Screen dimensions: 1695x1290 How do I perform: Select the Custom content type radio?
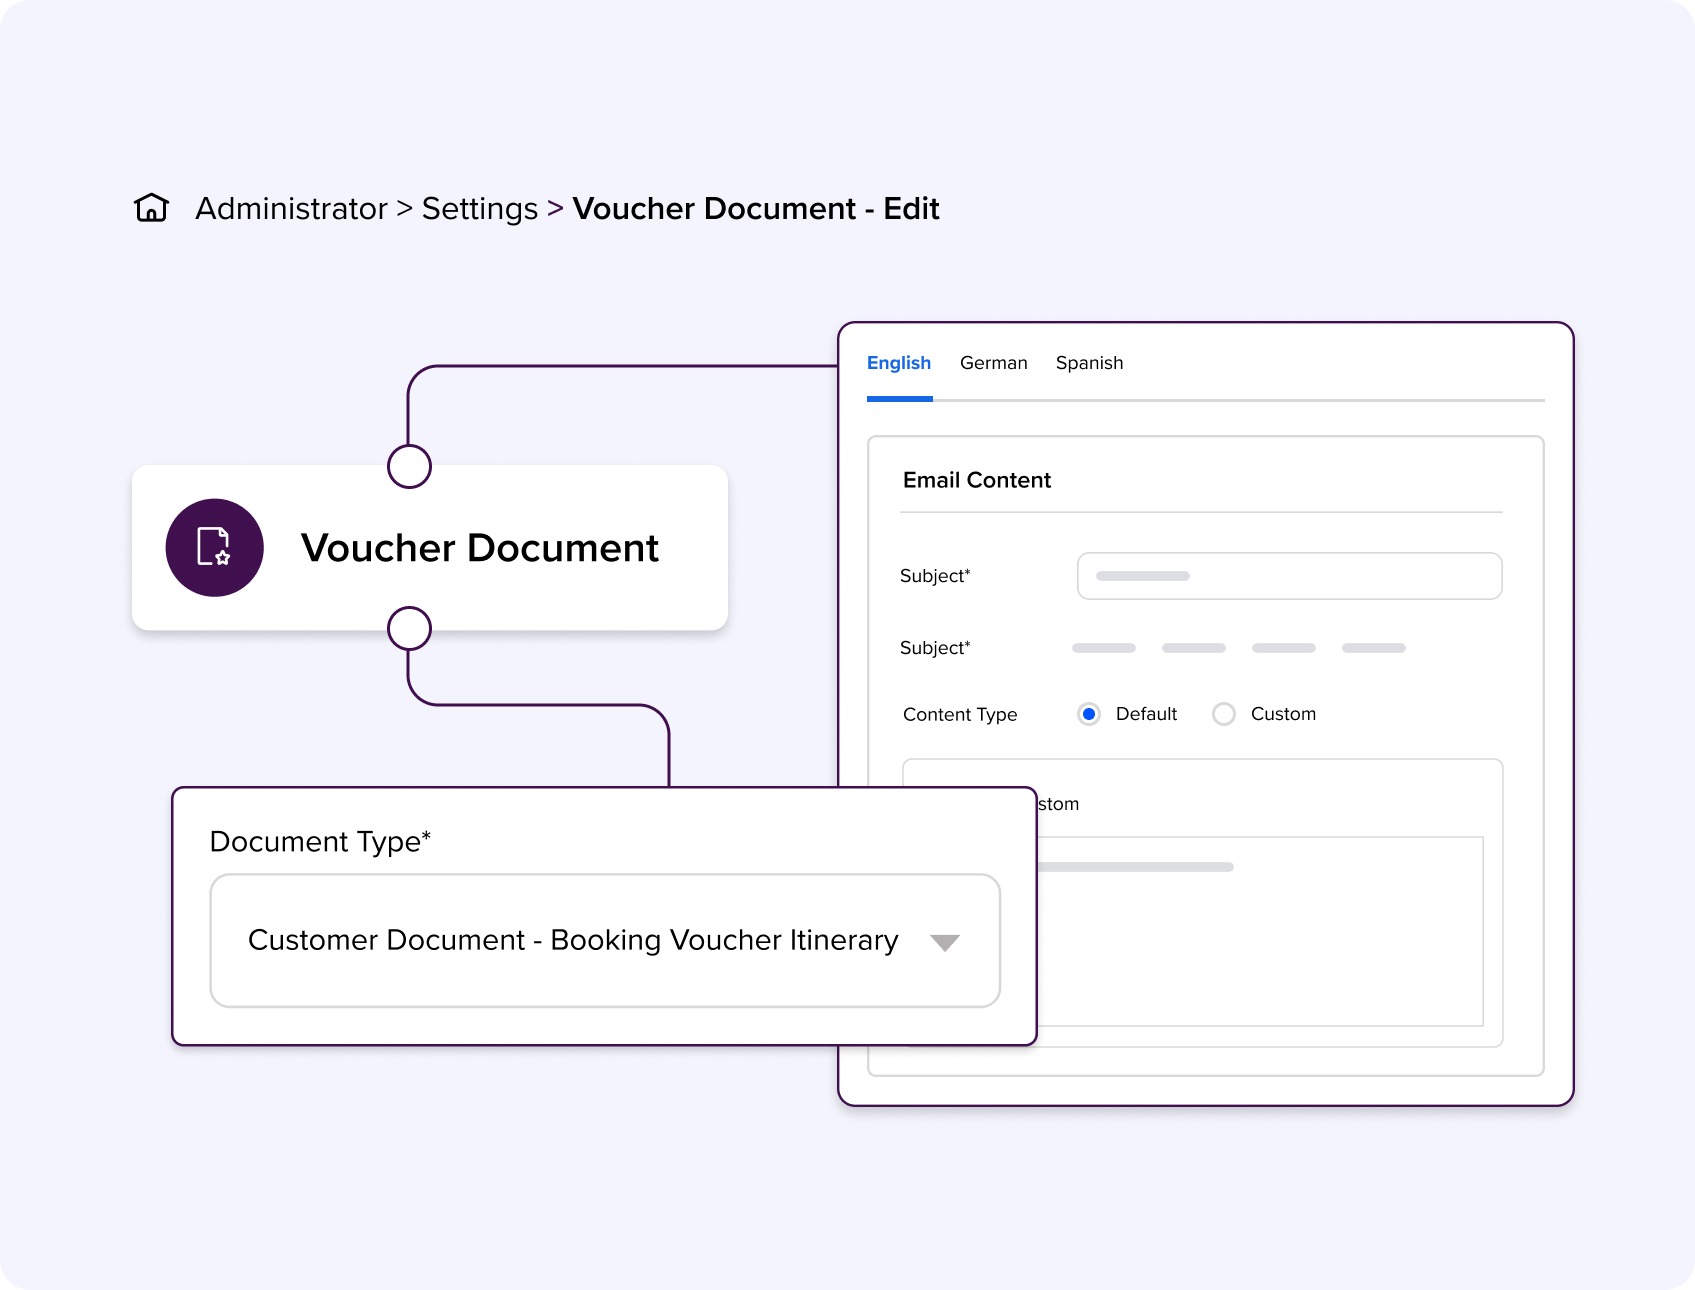[1224, 714]
